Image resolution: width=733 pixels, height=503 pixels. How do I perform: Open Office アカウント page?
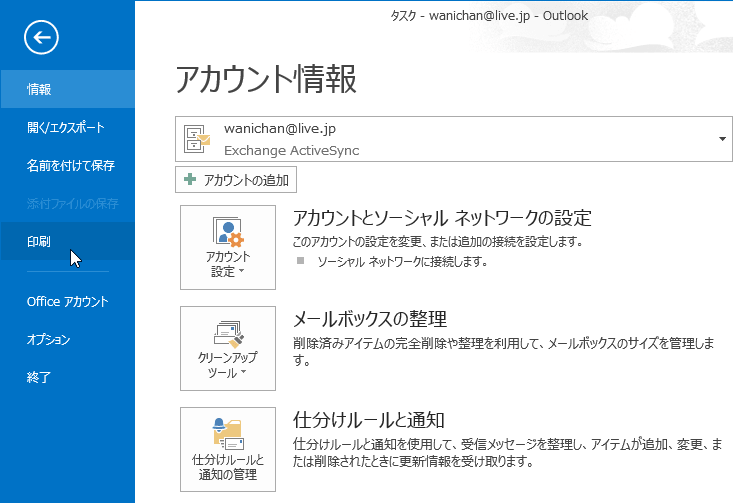[x=67, y=302]
